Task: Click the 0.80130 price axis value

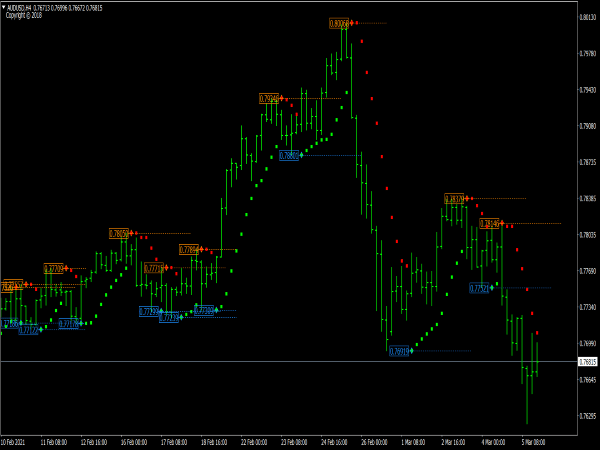Action: click(588, 17)
